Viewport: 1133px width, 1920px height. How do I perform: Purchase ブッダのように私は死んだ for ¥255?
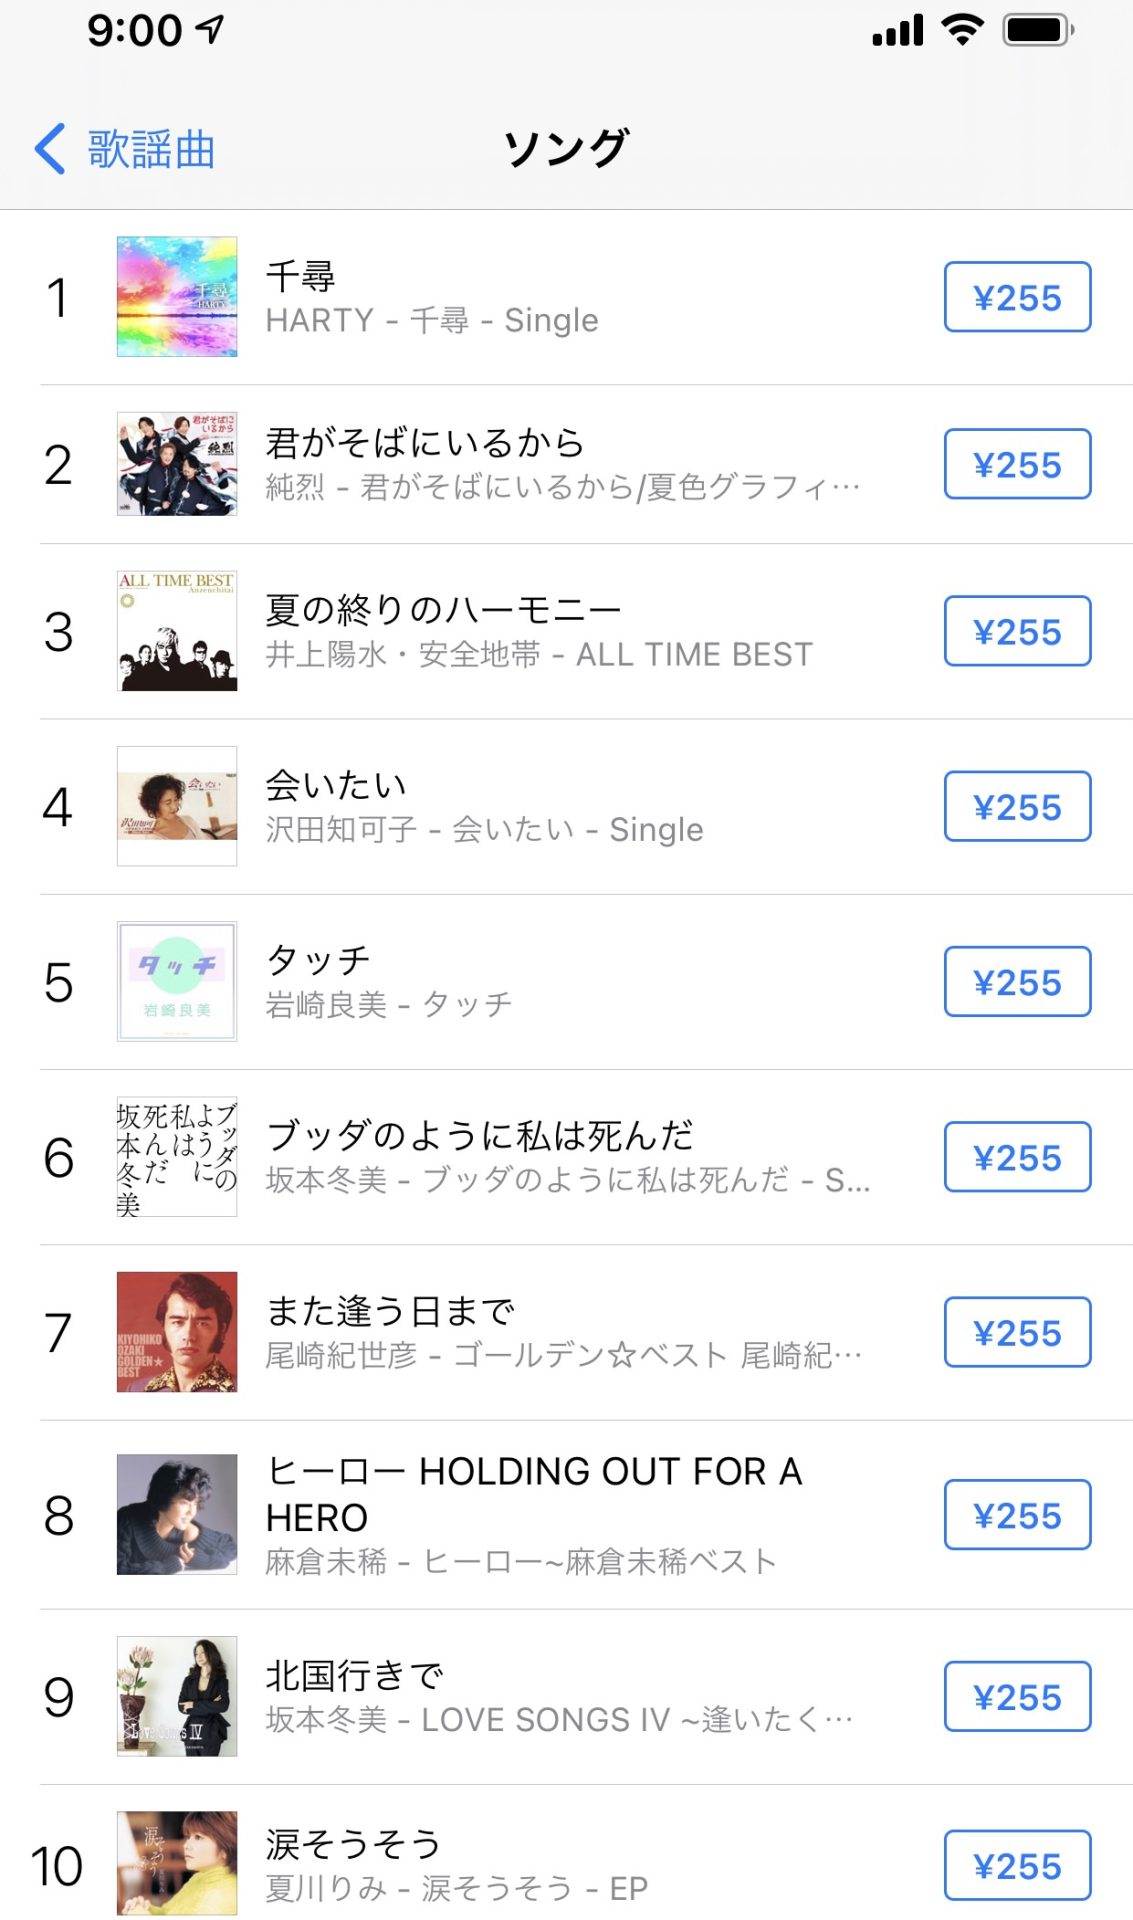tap(1017, 1157)
